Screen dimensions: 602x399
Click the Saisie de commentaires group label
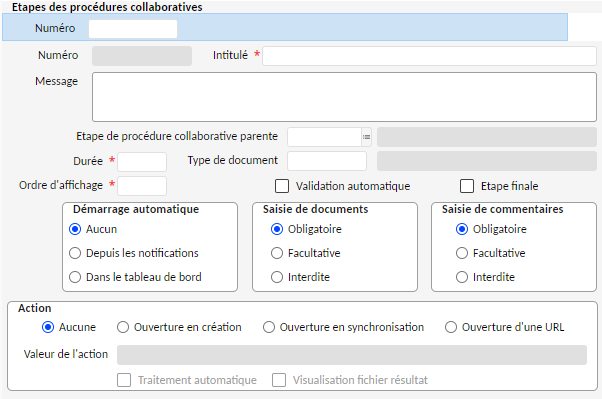[x=503, y=209]
